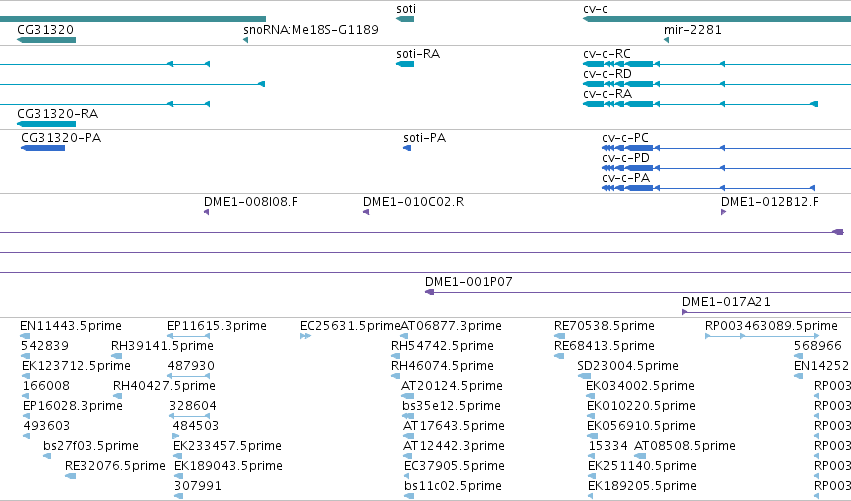Select the DME1-008I08.F arrow marker
The image size is (851, 501).
pos(206,212)
